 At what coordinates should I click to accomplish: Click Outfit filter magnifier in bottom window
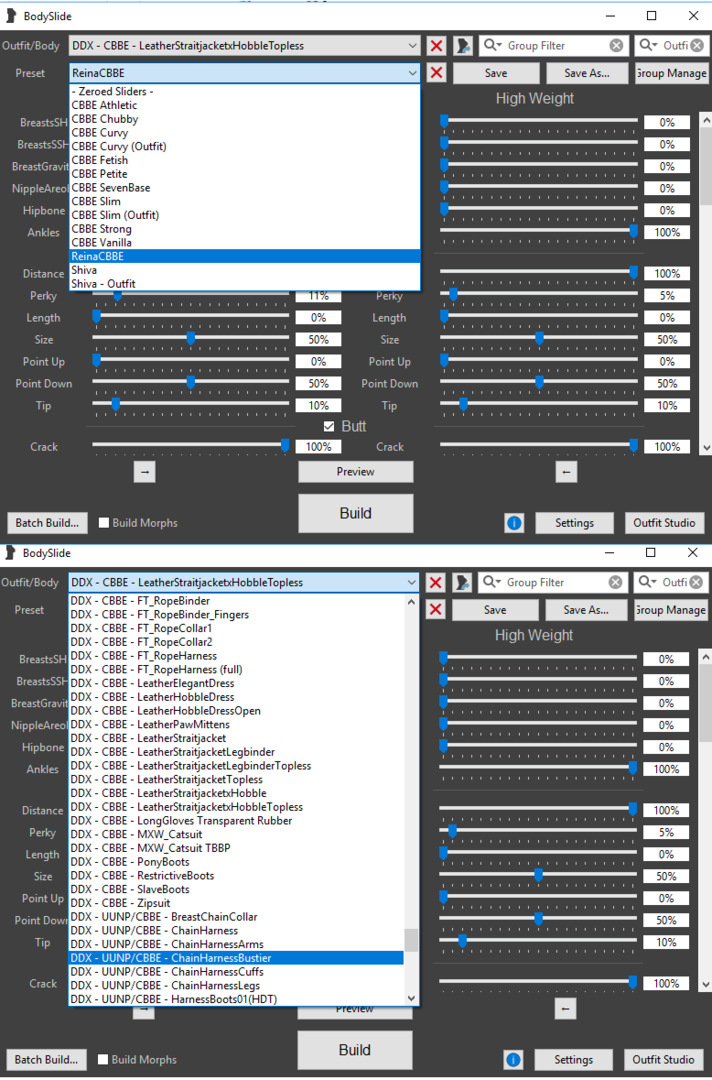(647, 582)
